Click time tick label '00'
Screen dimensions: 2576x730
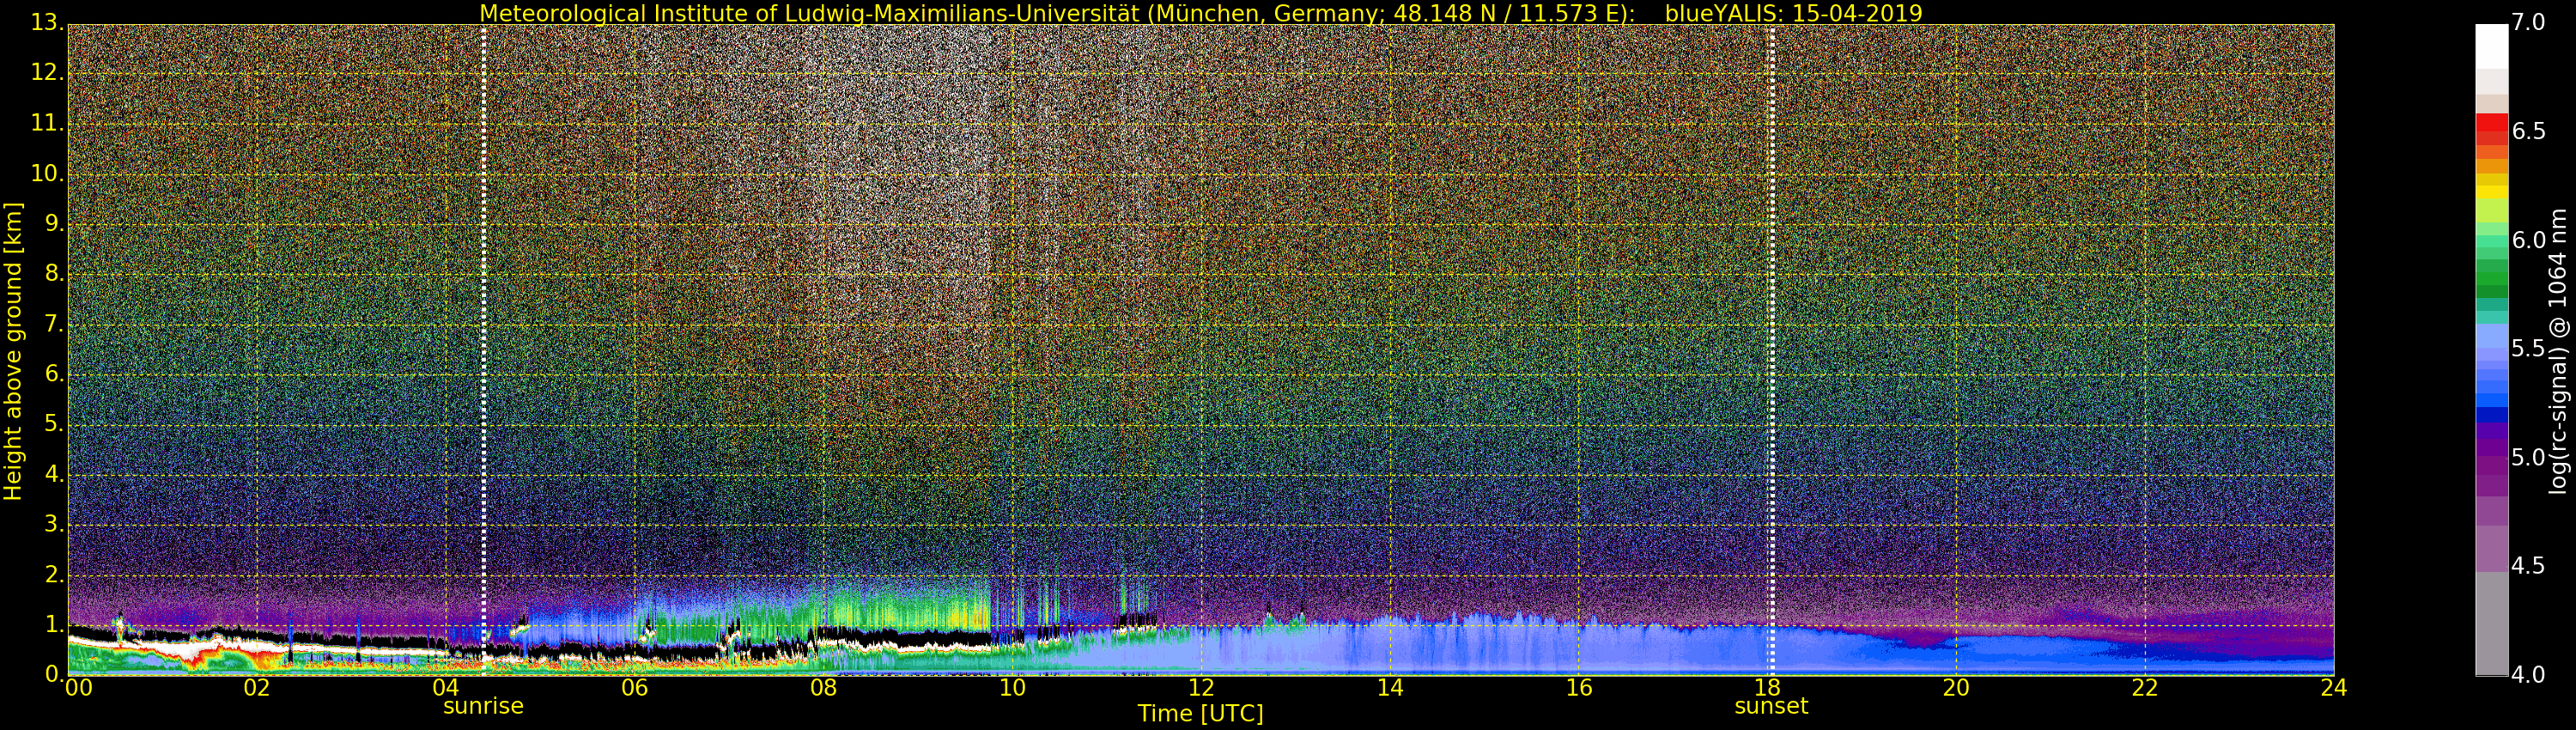78,688
